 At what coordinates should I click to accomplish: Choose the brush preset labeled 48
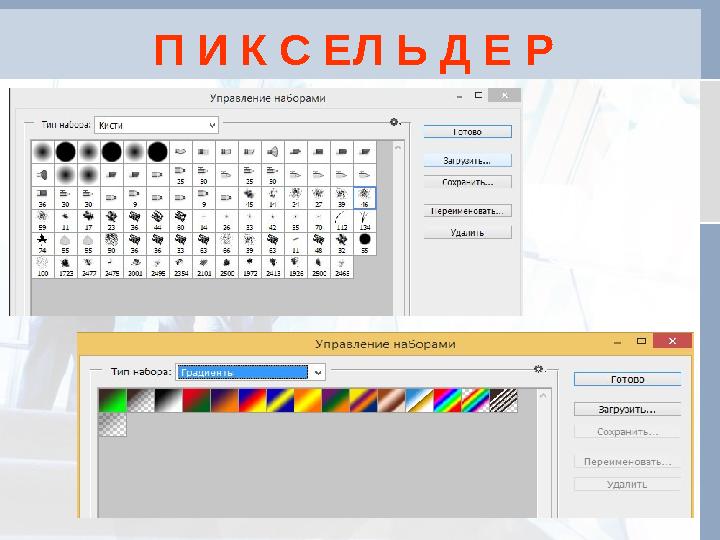[319, 244]
